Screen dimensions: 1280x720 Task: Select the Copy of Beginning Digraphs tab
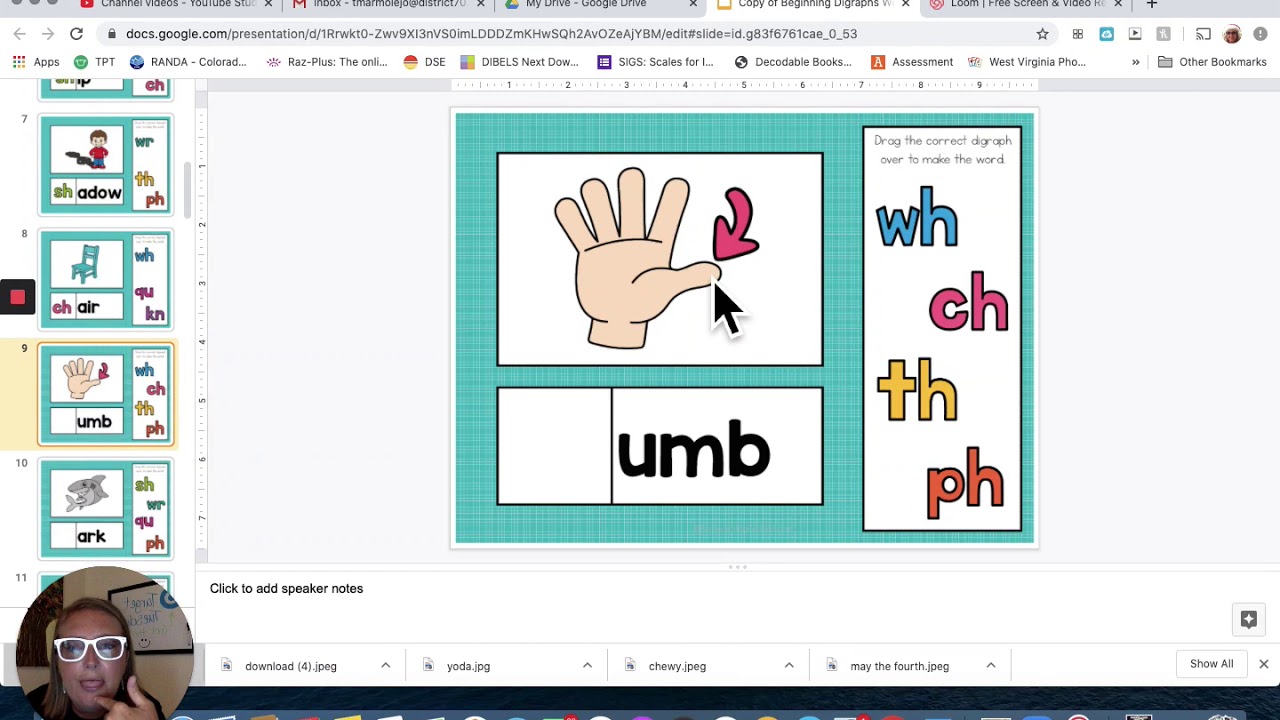click(x=813, y=4)
